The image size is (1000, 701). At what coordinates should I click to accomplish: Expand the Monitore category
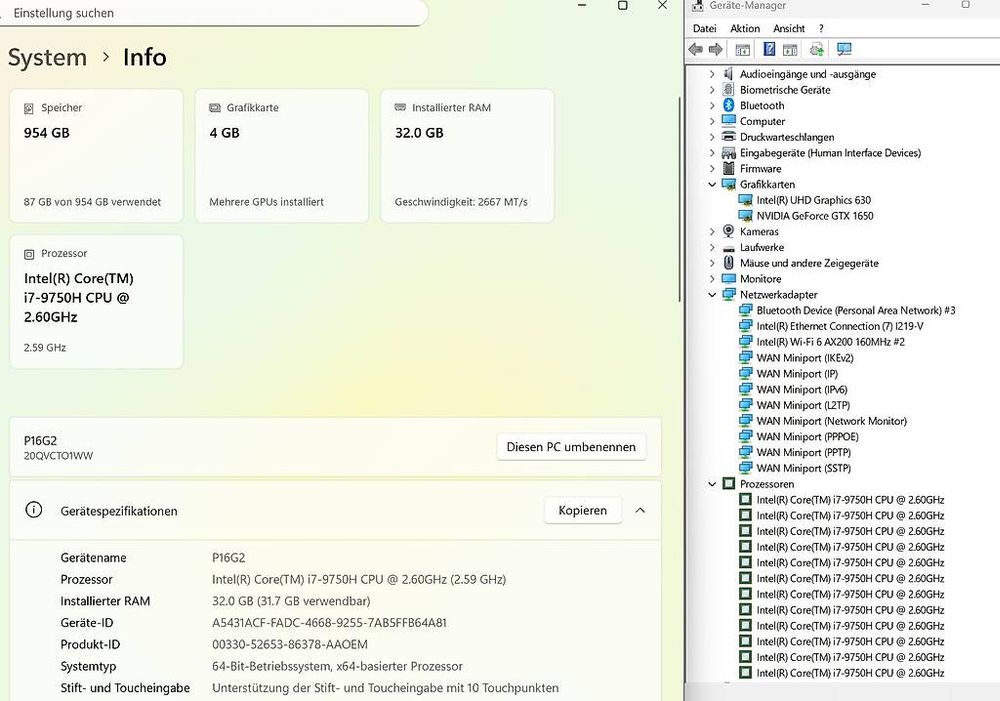(712, 279)
